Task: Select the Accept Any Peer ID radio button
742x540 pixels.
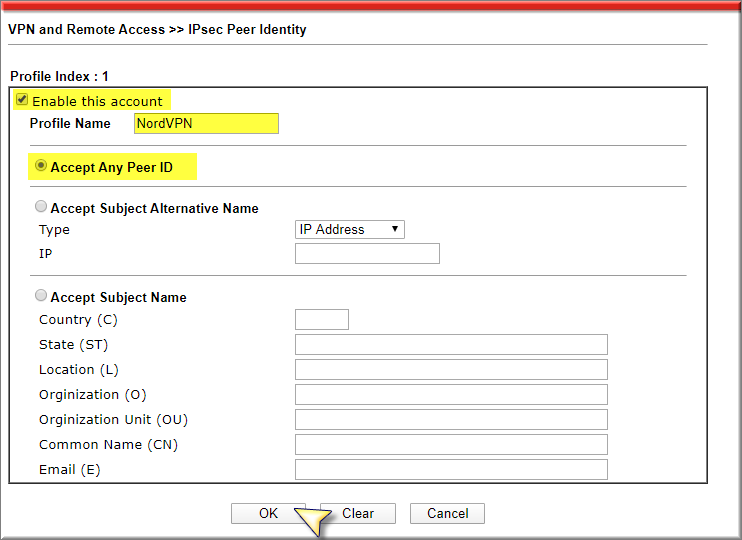Action: (x=41, y=166)
